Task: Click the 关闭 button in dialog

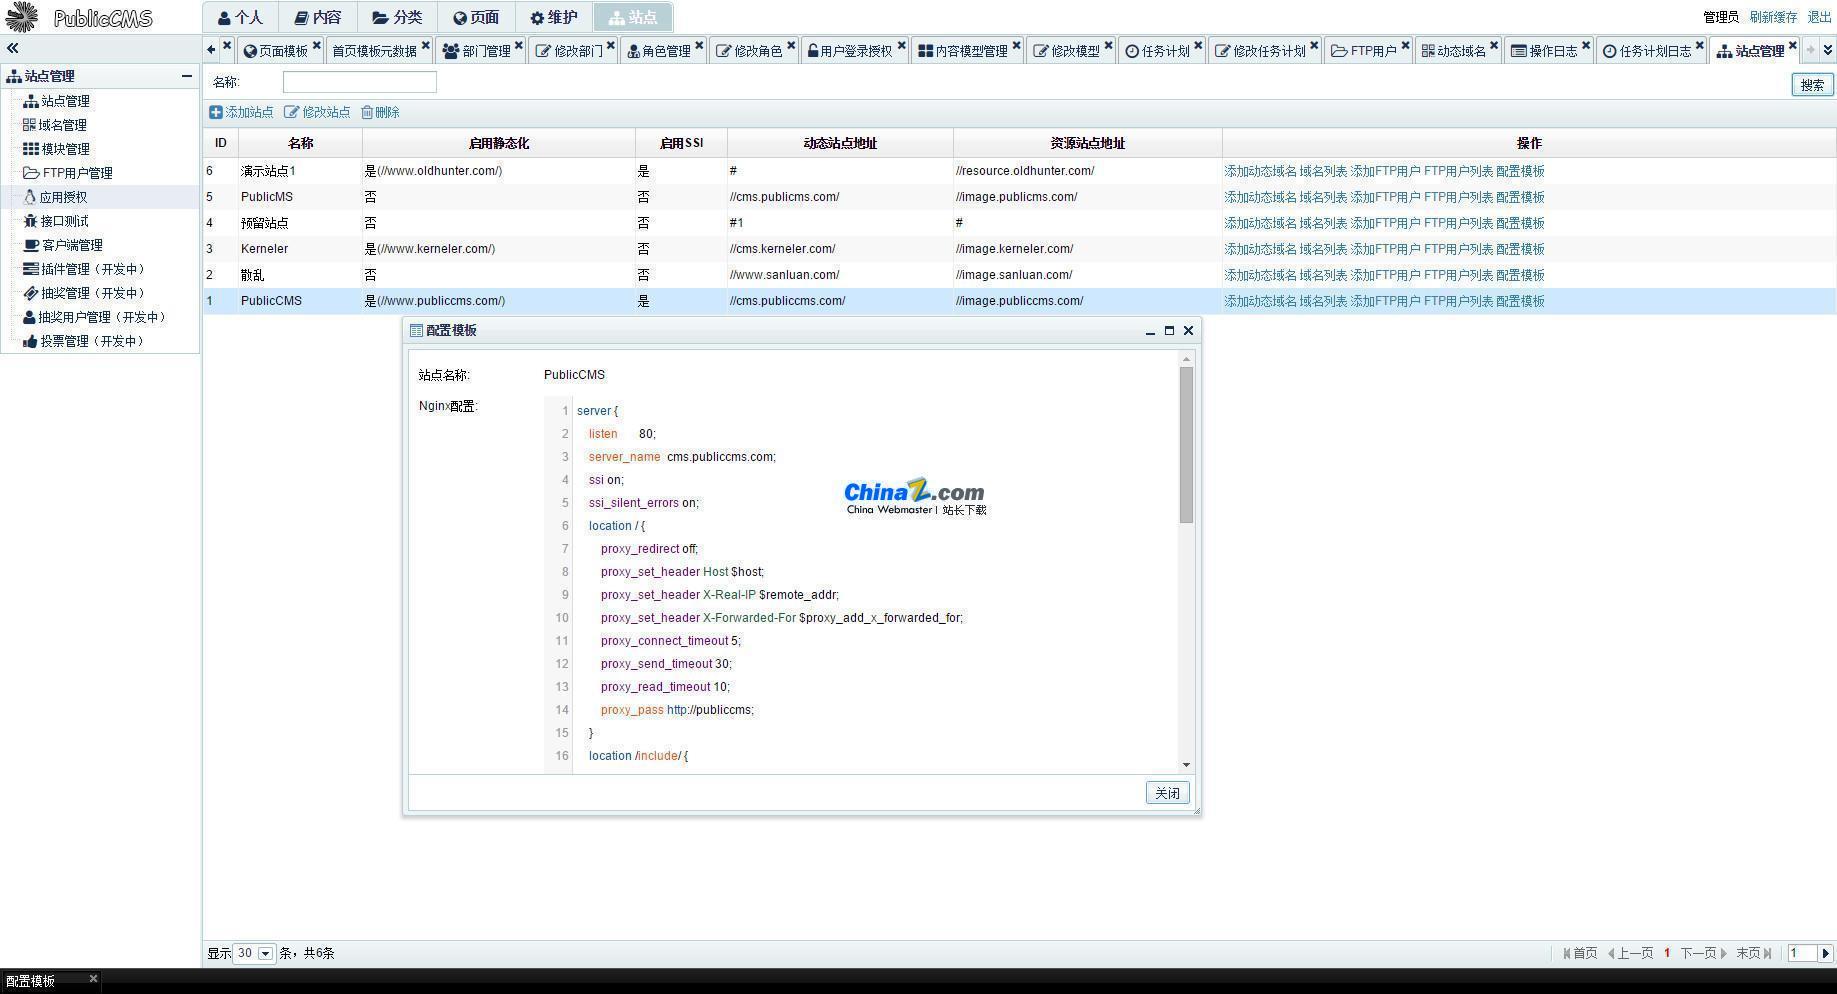Action: click(1167, 793)
